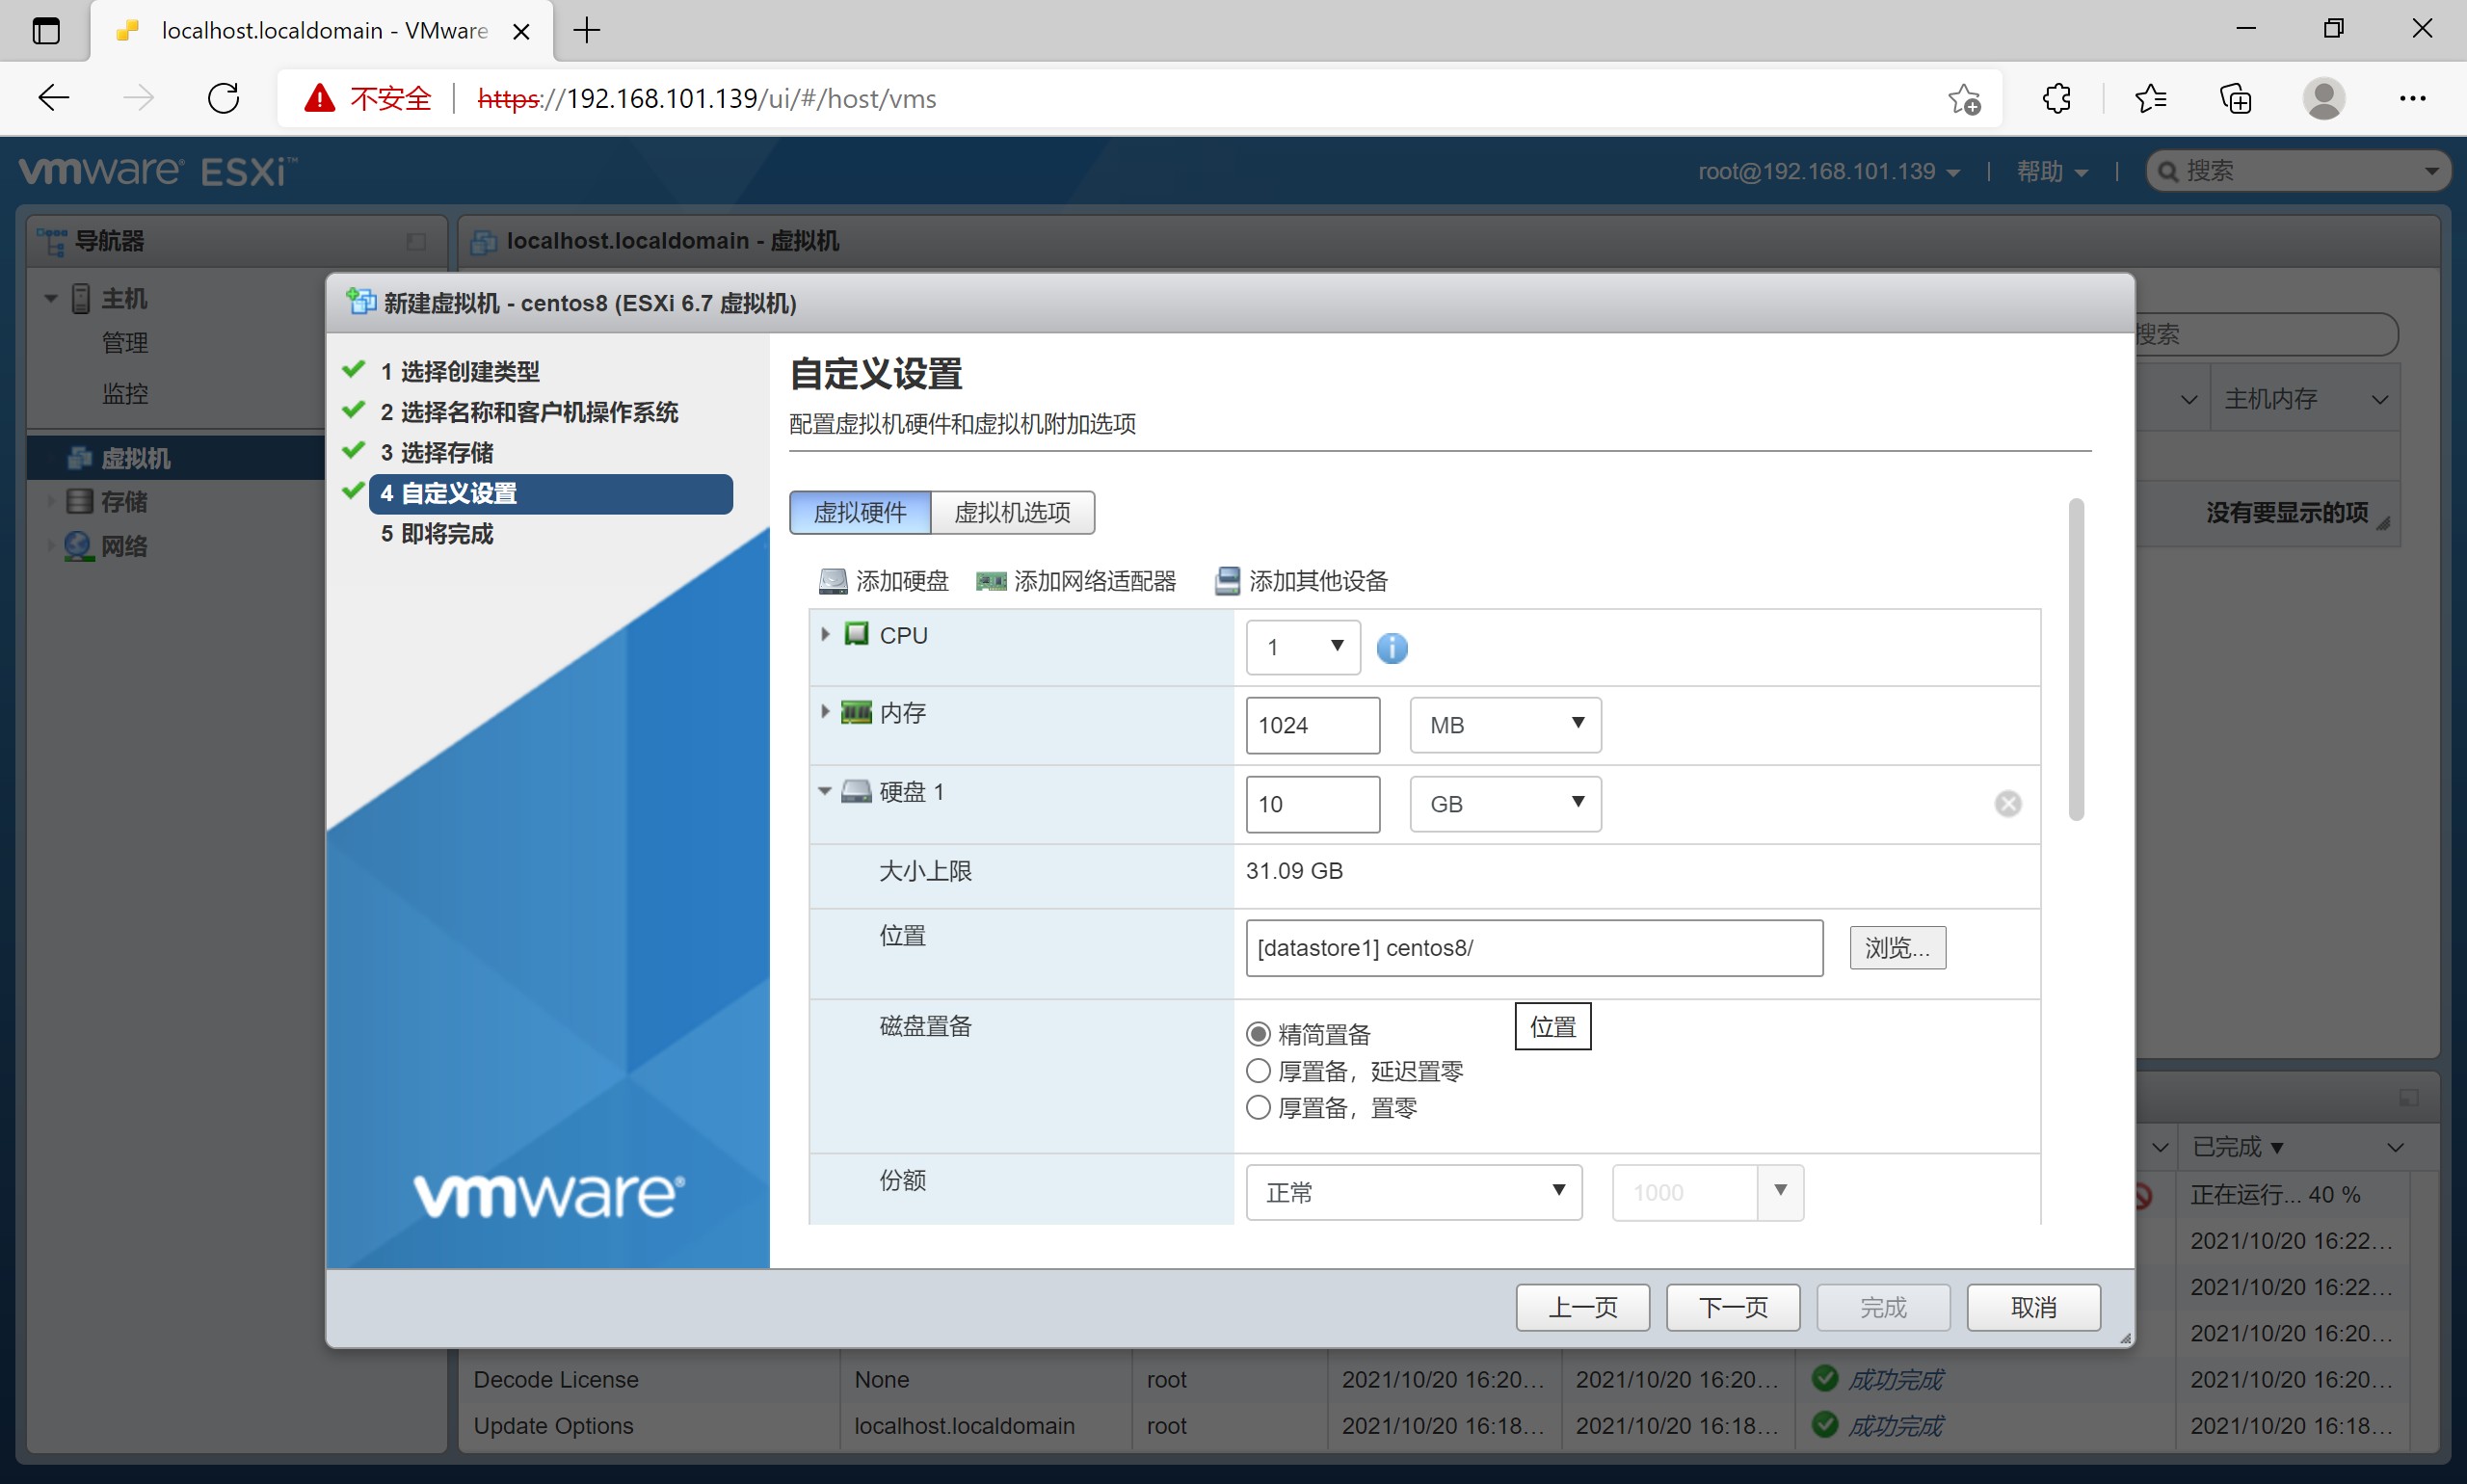Viewport: 2467px width, 1484px height.
Task: Click the 下一页 button
Action: tap(1731, 1307)
